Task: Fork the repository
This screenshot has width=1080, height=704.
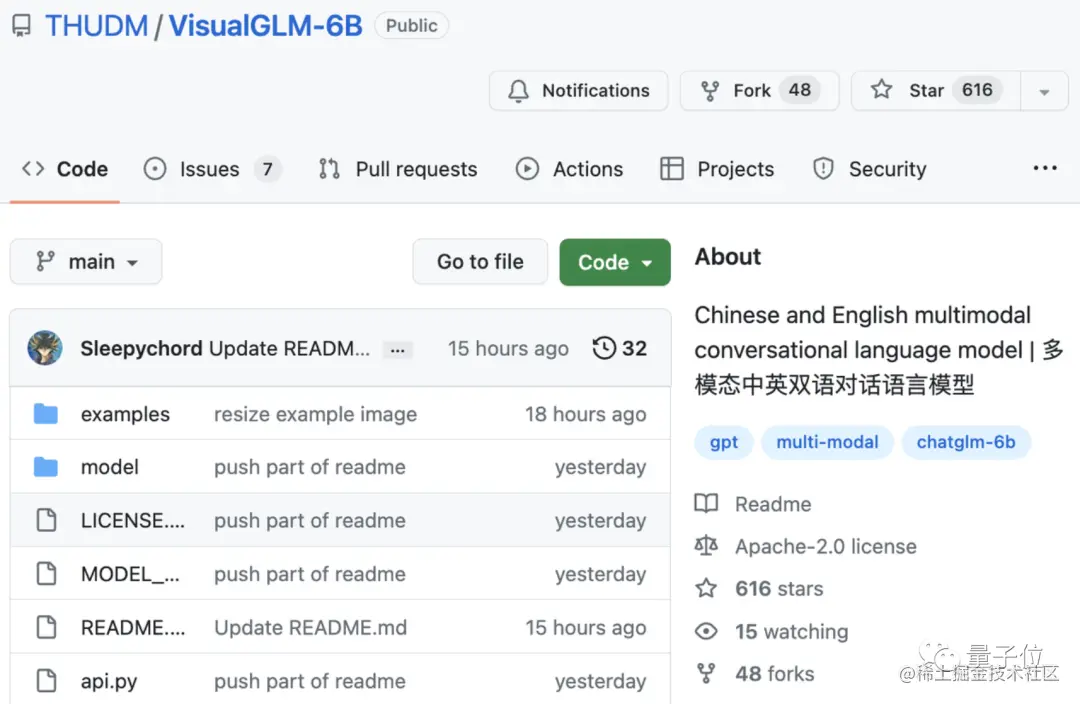Action: pyautogui.click(x=750, y=90)
